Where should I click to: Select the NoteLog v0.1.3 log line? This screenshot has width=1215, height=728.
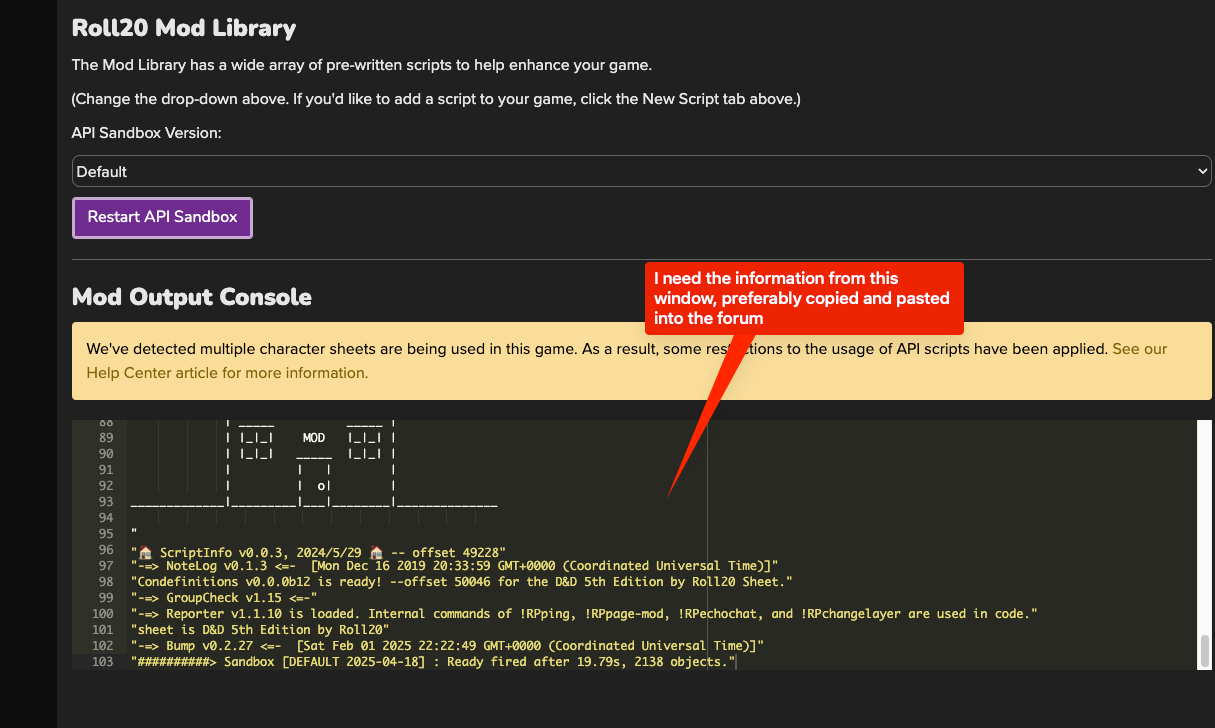point(455,566)
